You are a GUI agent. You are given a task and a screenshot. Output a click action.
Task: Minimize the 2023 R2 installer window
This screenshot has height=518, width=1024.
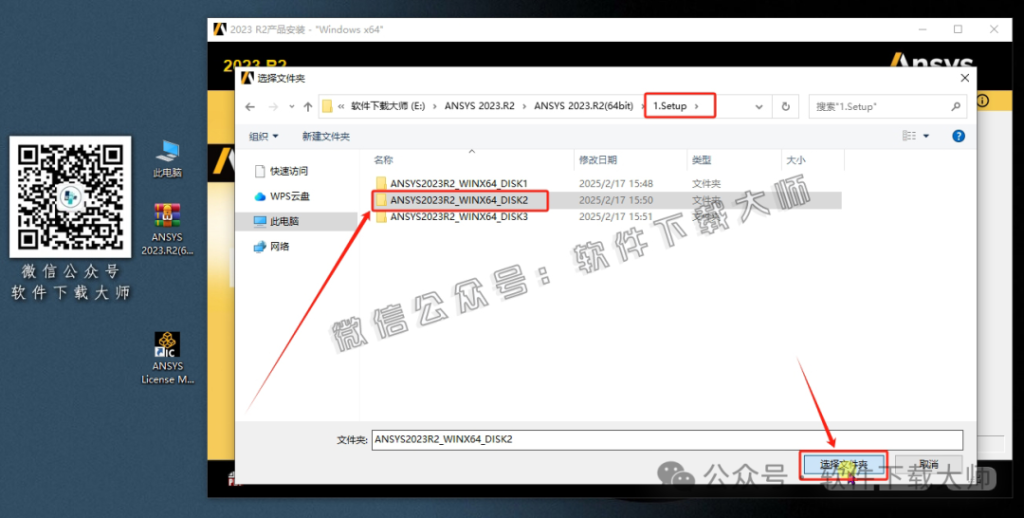click(922, 29)
